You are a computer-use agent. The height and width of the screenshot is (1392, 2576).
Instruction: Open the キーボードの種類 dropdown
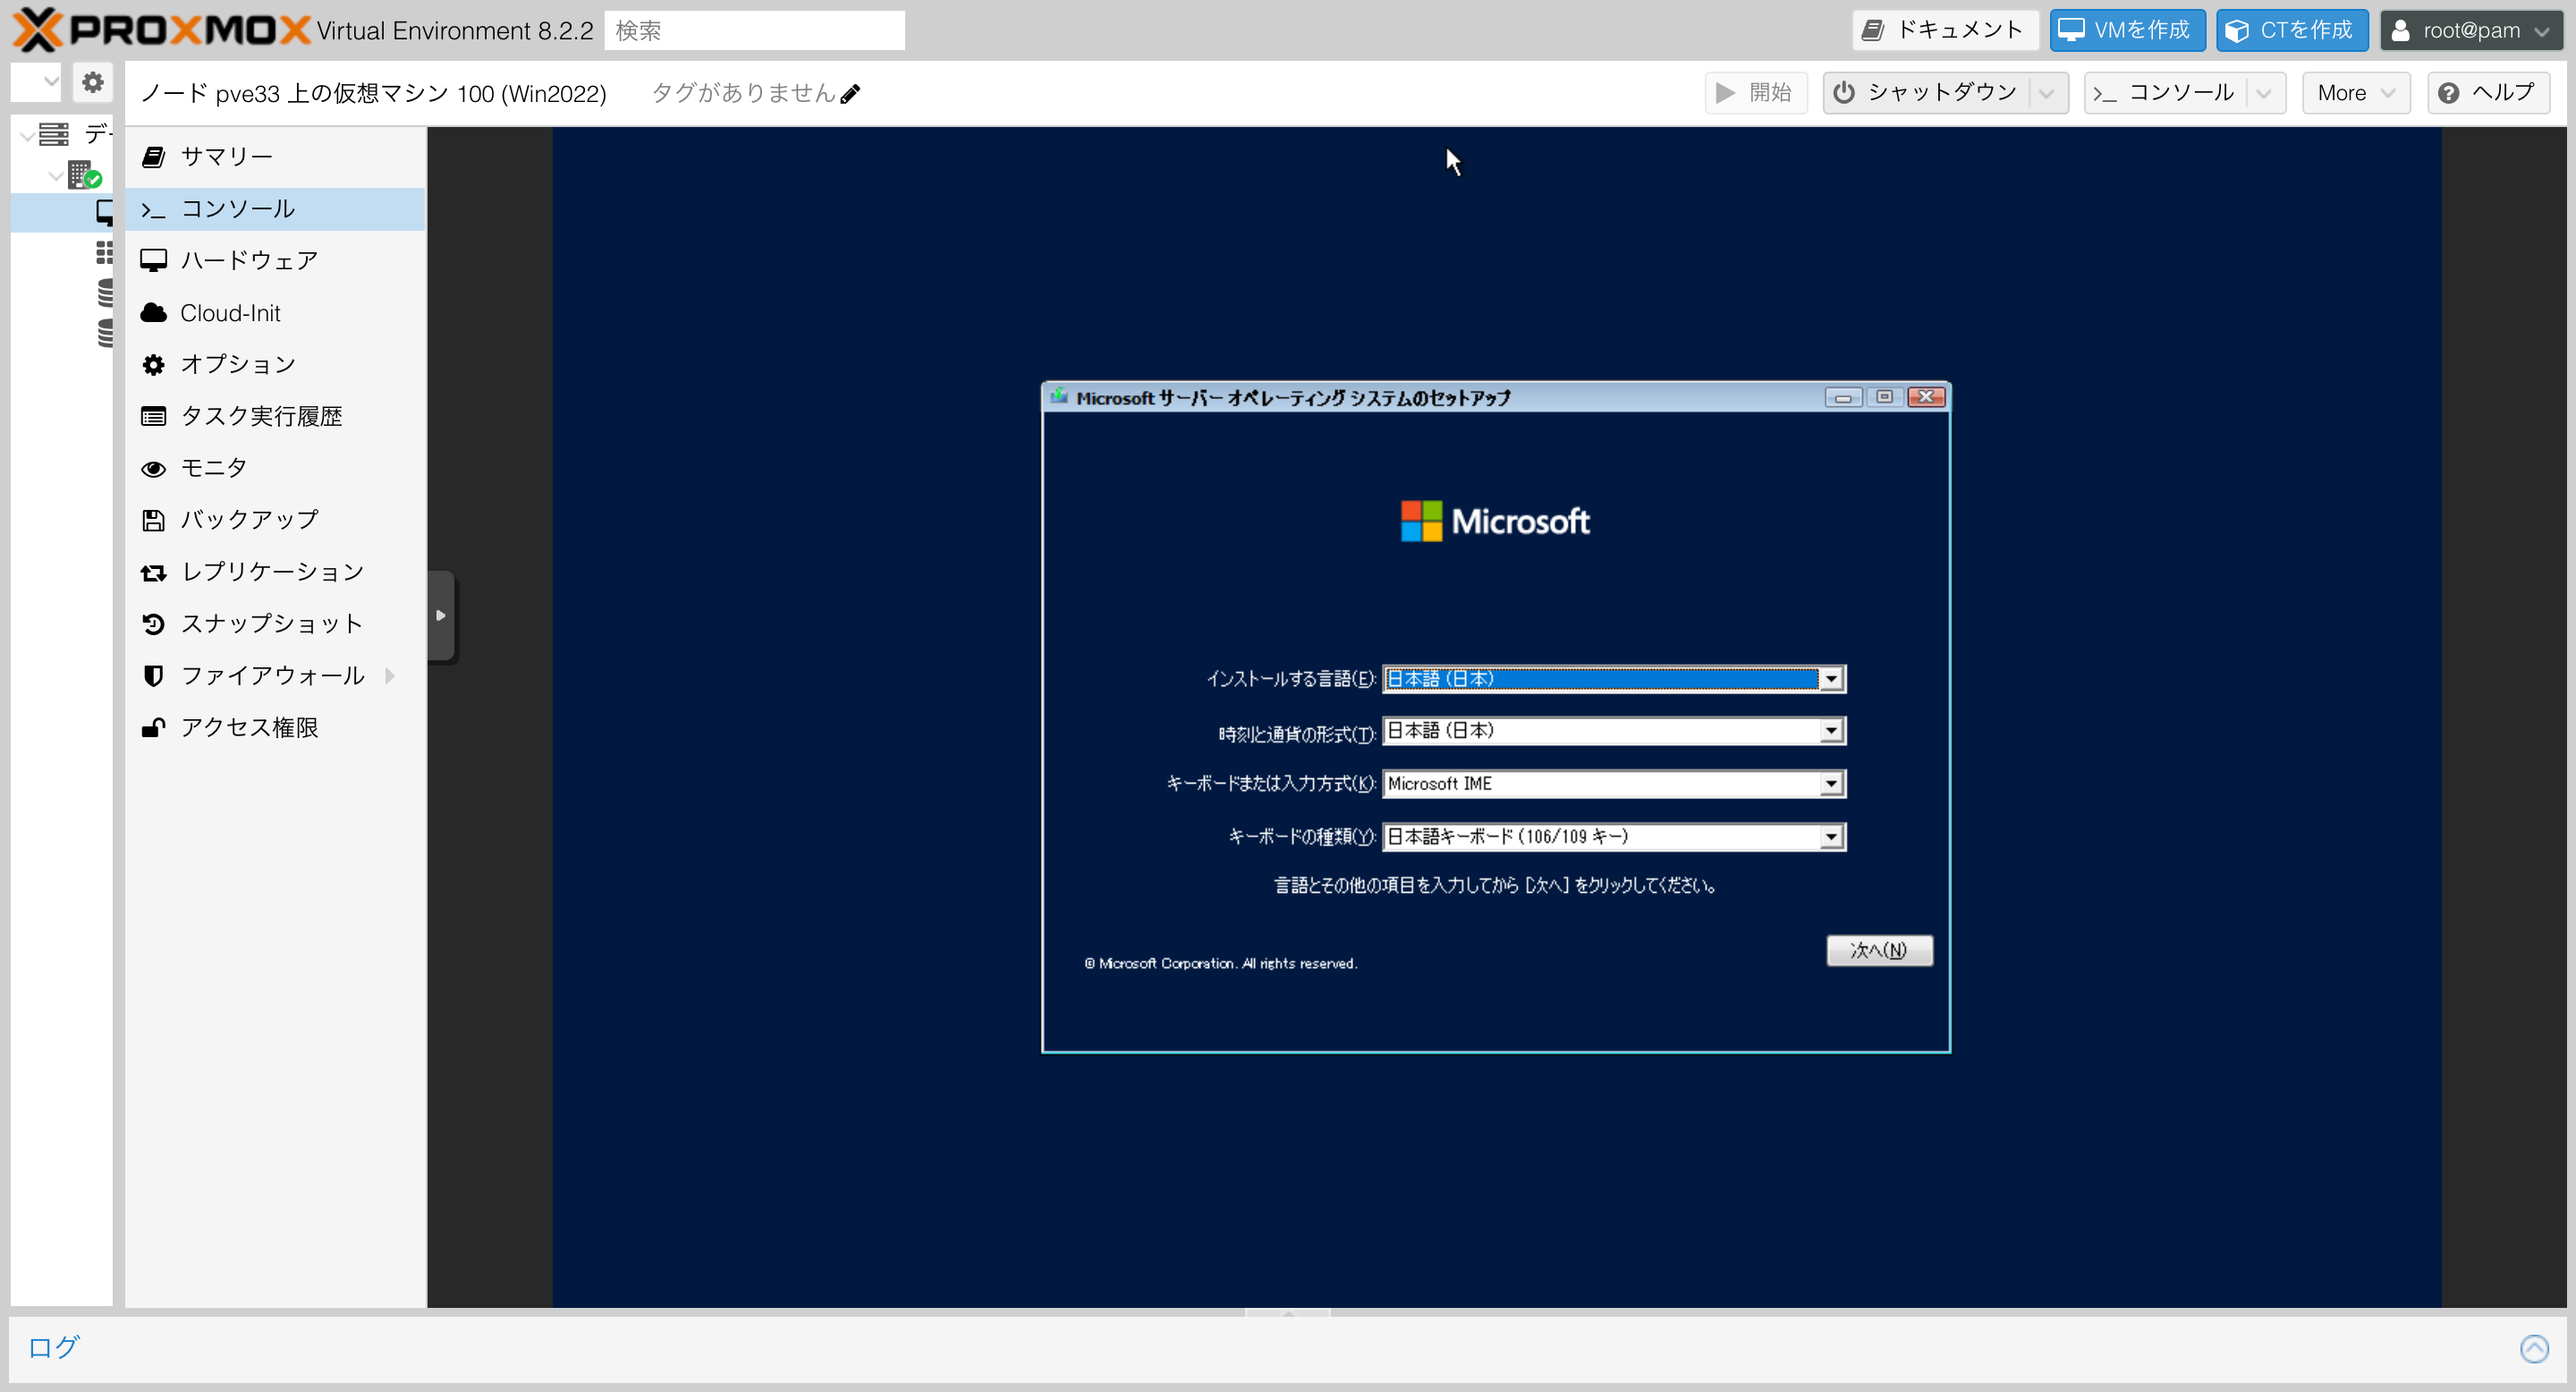tap(1830, 837)
